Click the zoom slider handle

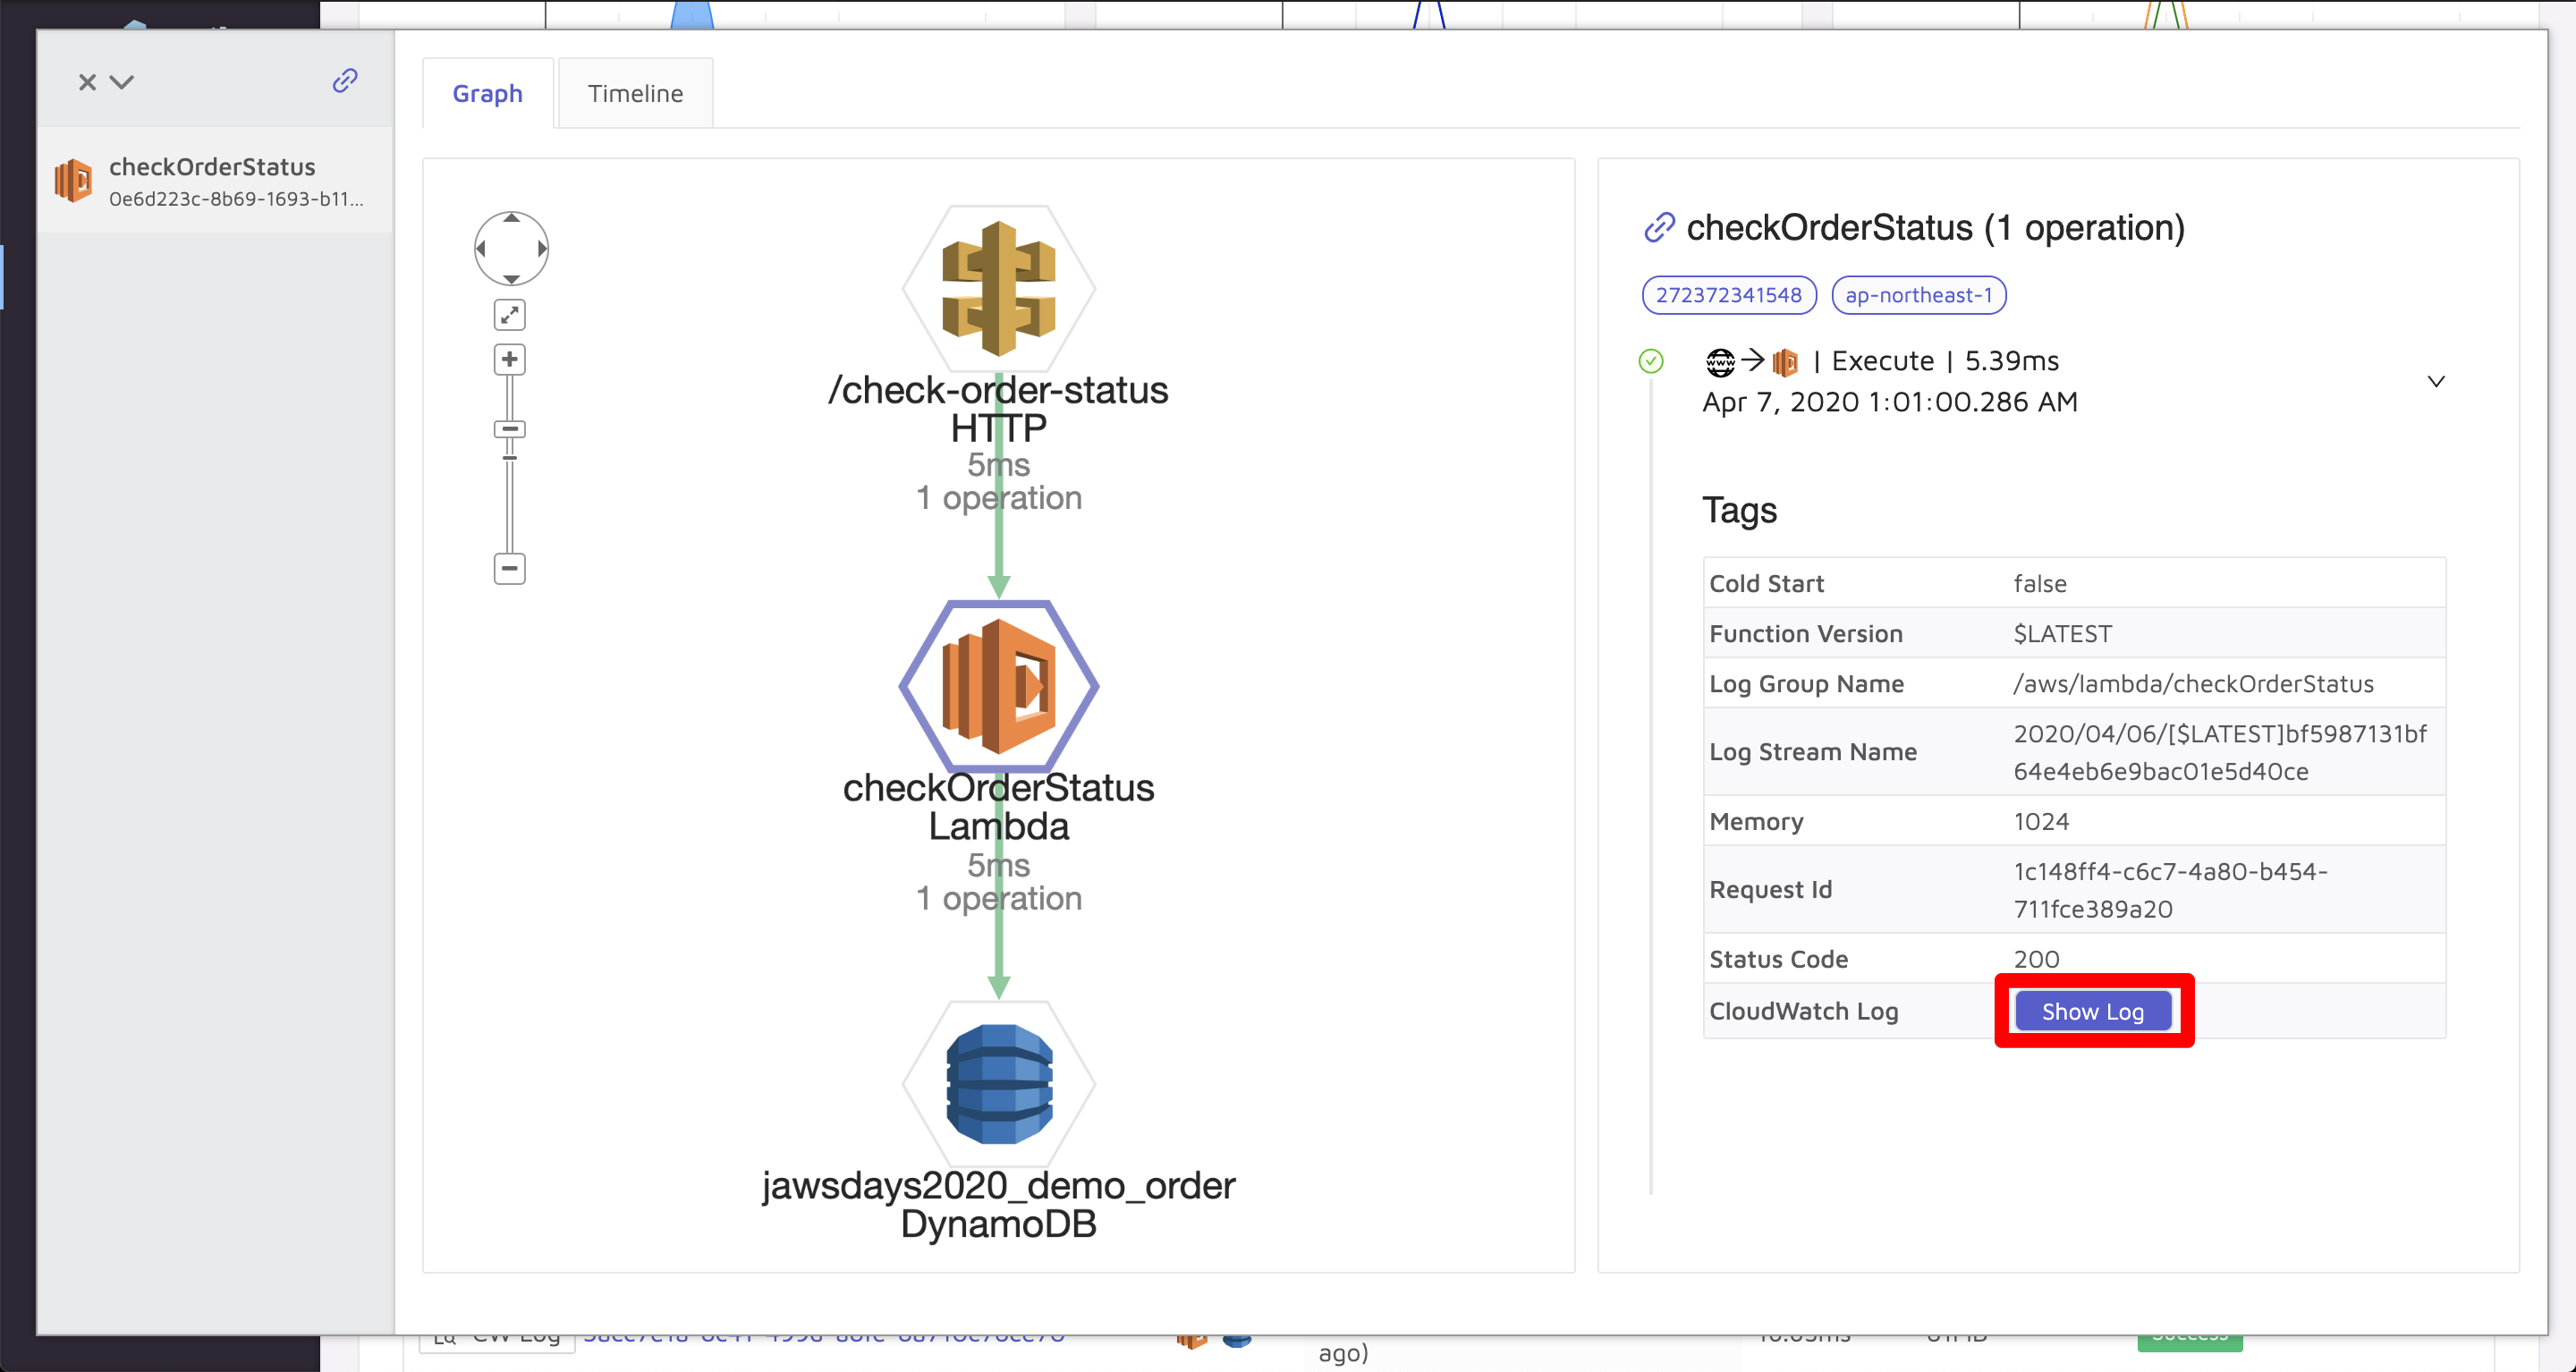pos(510,429)
